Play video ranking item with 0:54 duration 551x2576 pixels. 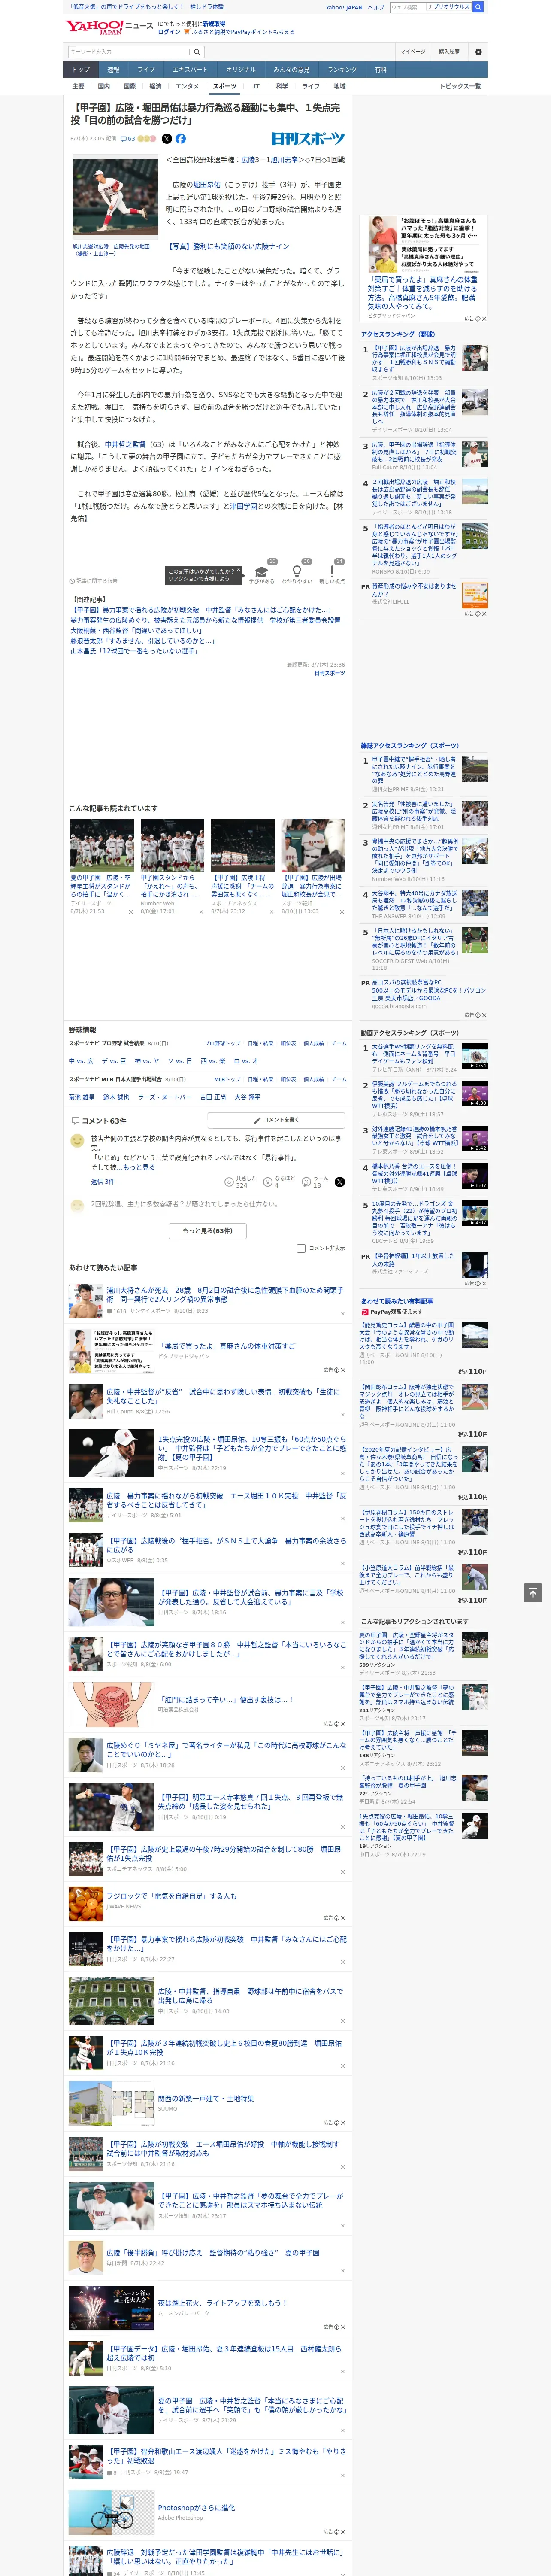pyautogui.click(x=475, y=1056)
